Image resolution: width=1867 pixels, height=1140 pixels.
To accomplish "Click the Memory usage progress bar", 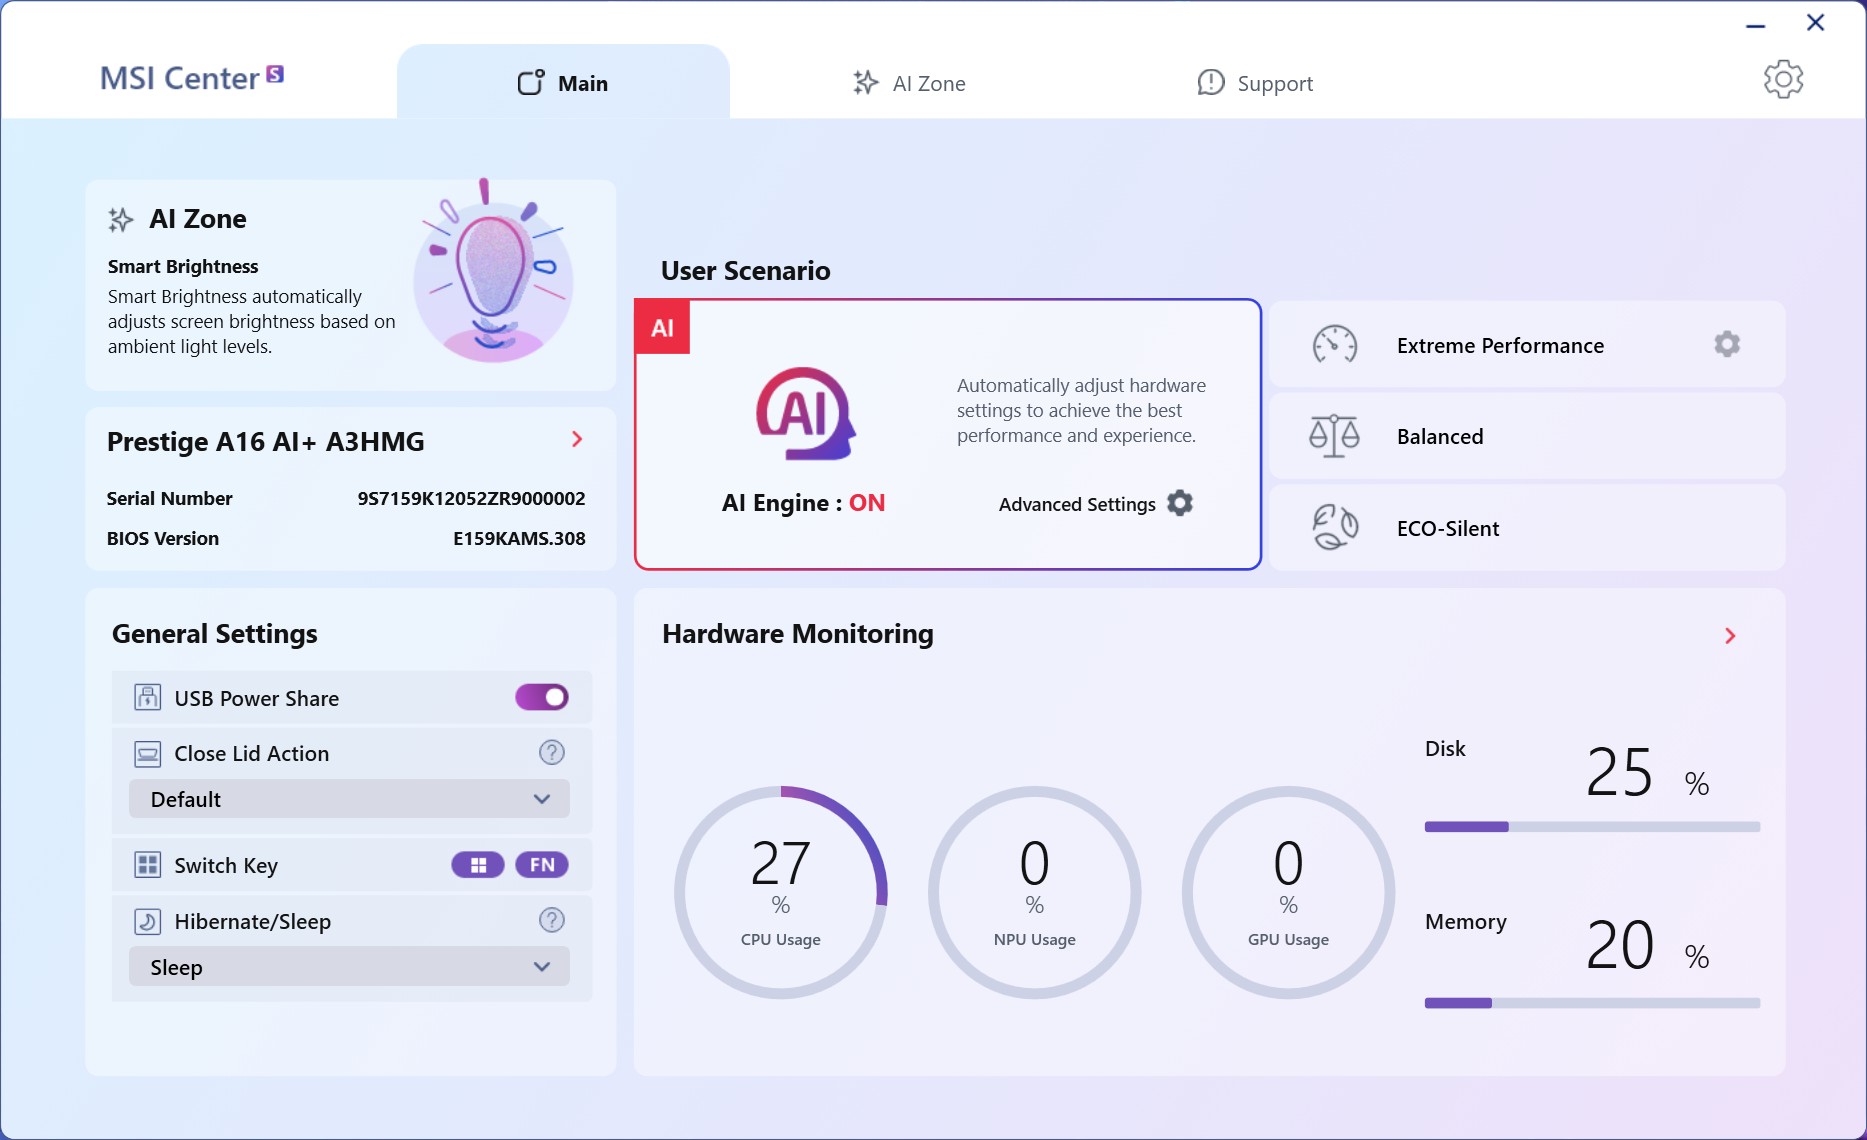I will tap(1592, 1003).
